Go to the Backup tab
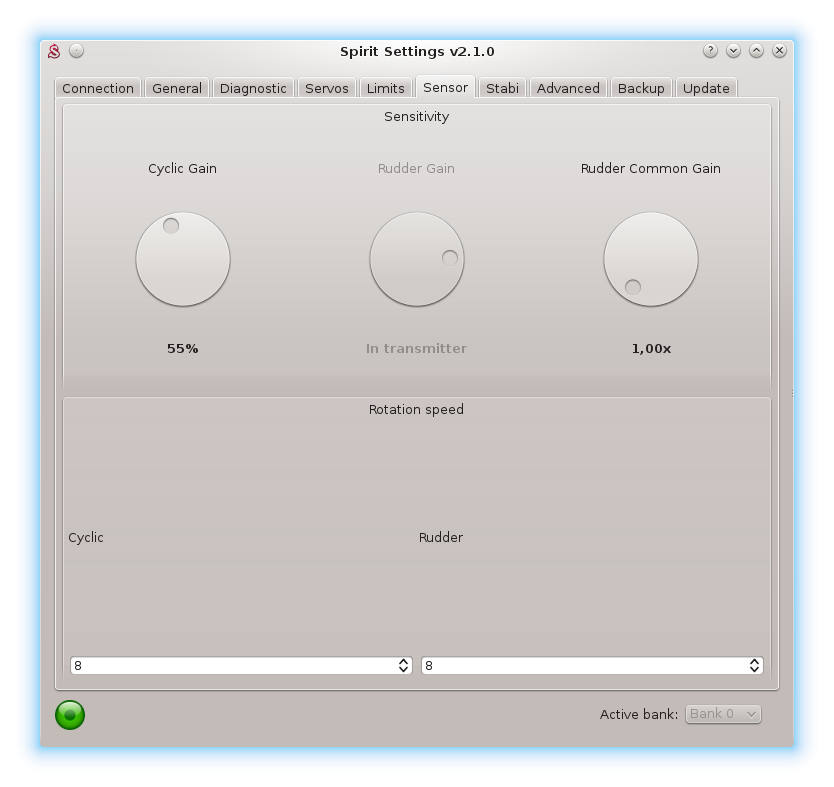Screen dimensions: 834x787 [641, 88]
